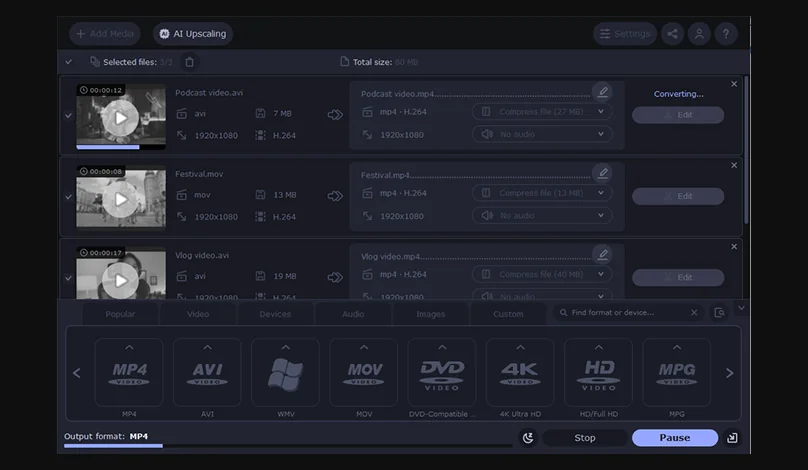
Task: Rename output Vlog video.mp4 with pencil icon
Action: click(602, 255)
